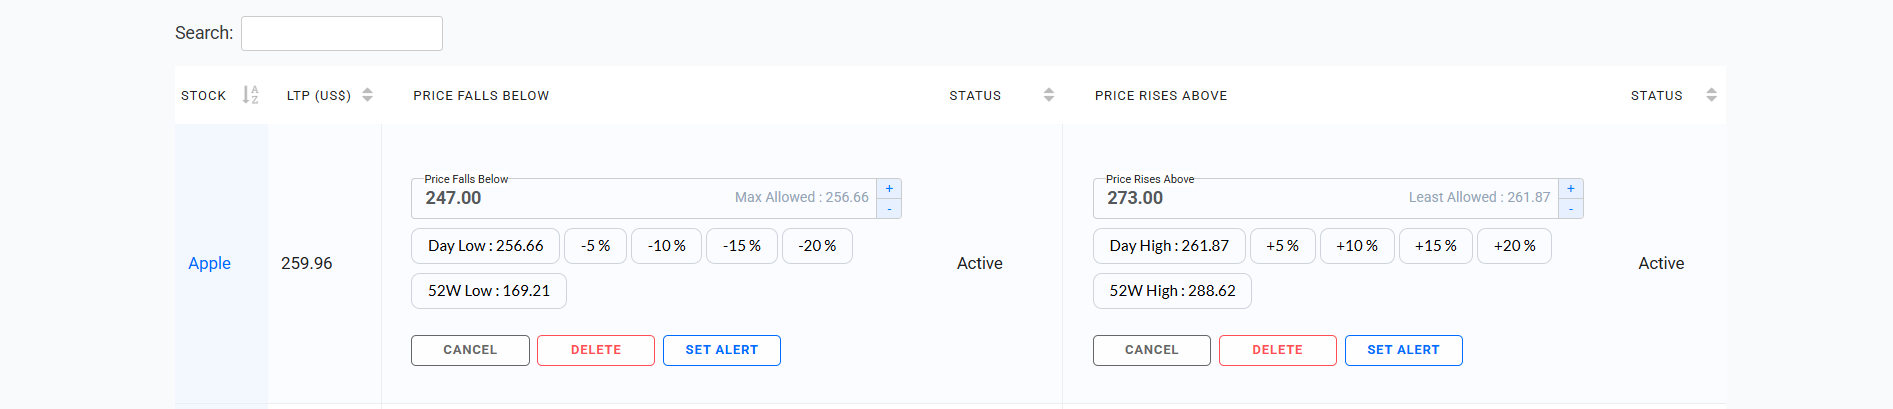Open the Apple stock link
Viewport: 1893px width, 409px height.
(x=209, y=263)
